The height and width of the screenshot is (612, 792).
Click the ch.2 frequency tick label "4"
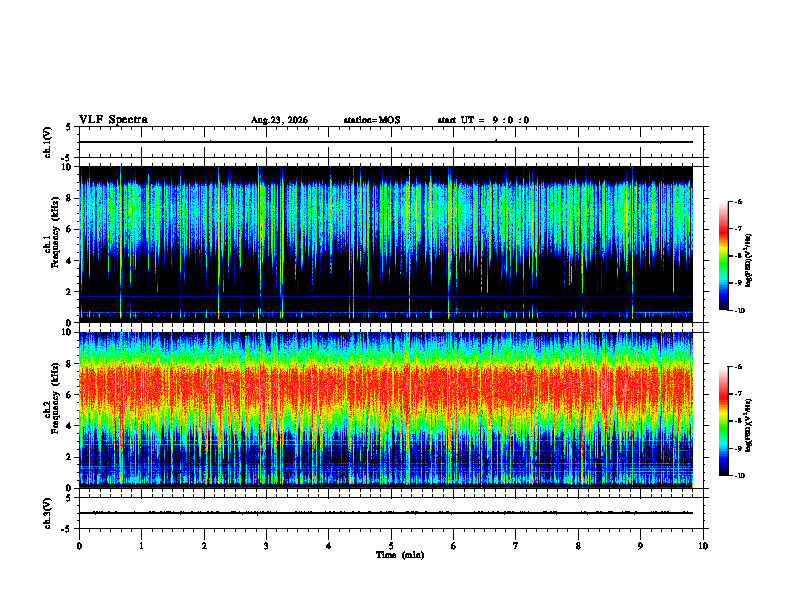coord(69,426)
